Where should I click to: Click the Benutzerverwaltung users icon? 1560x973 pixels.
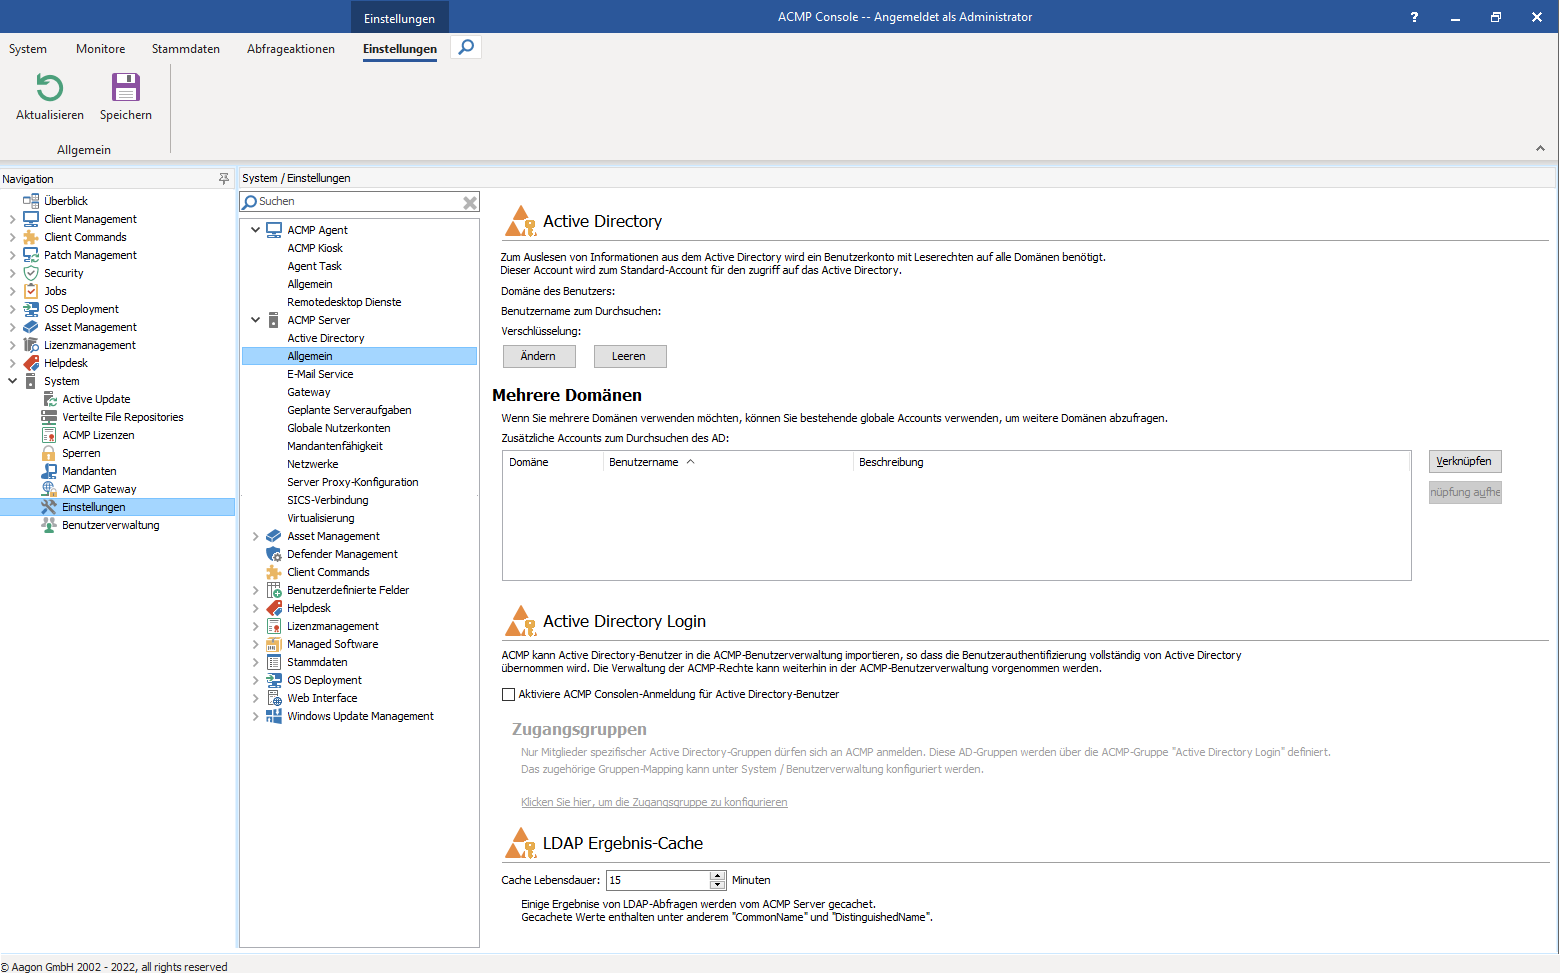coord(49,525)
